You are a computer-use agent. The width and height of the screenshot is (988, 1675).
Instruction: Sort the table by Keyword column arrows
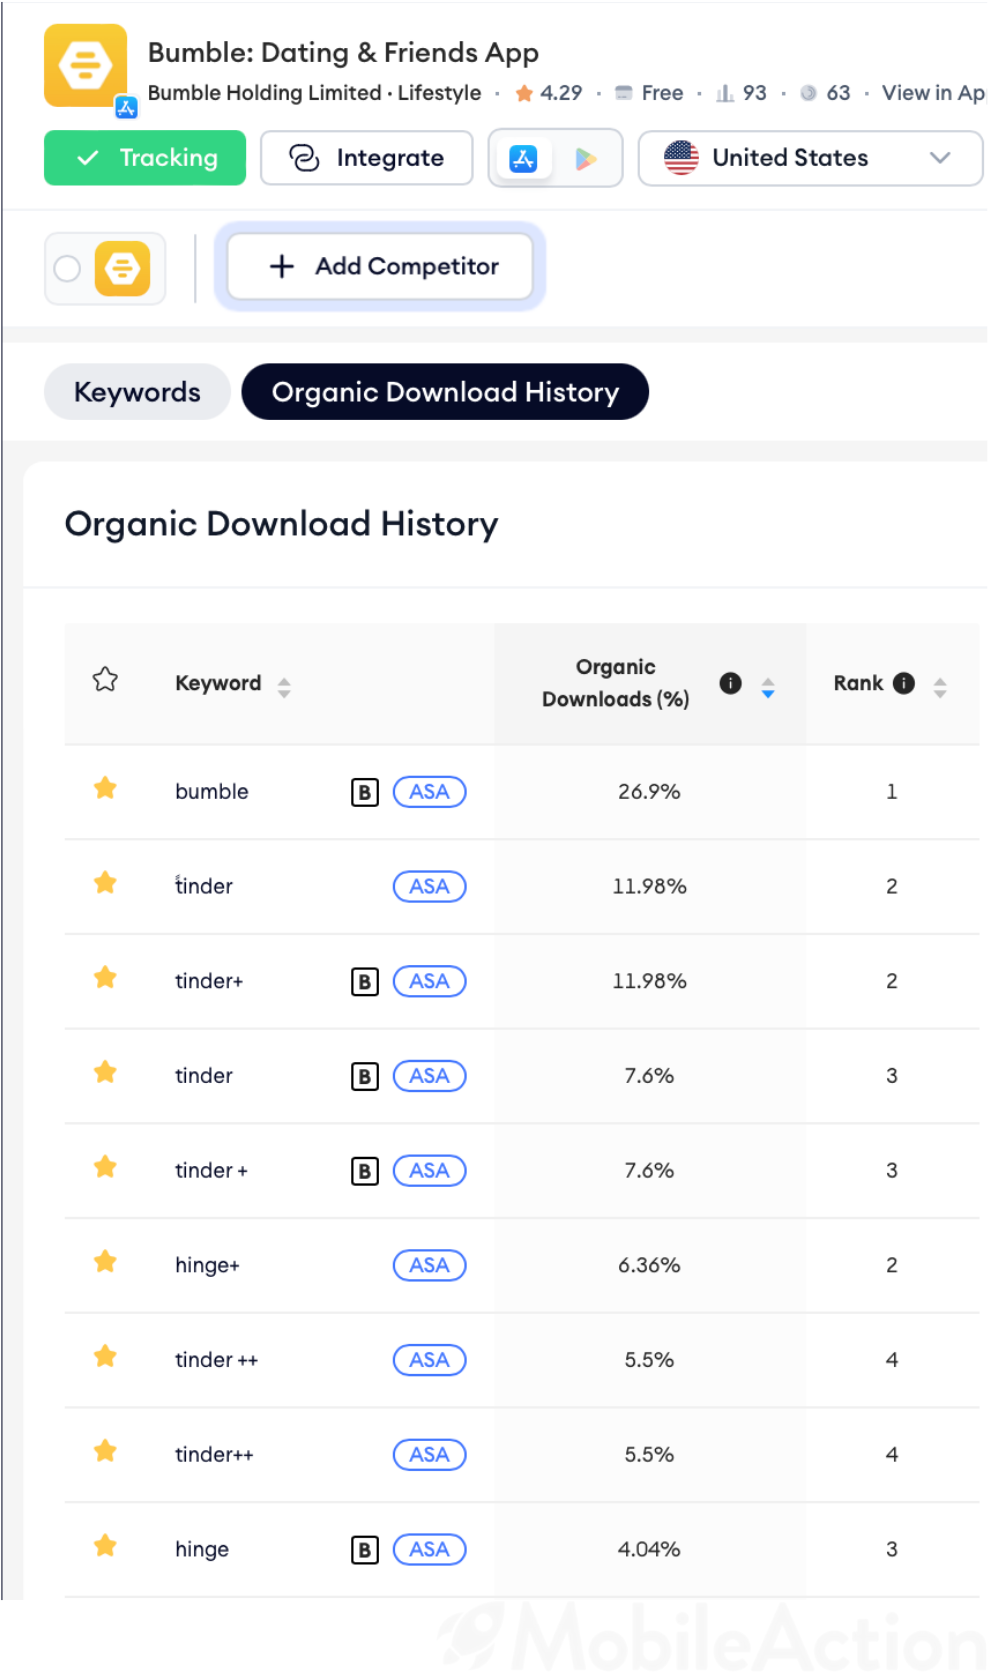coord(284,687)
